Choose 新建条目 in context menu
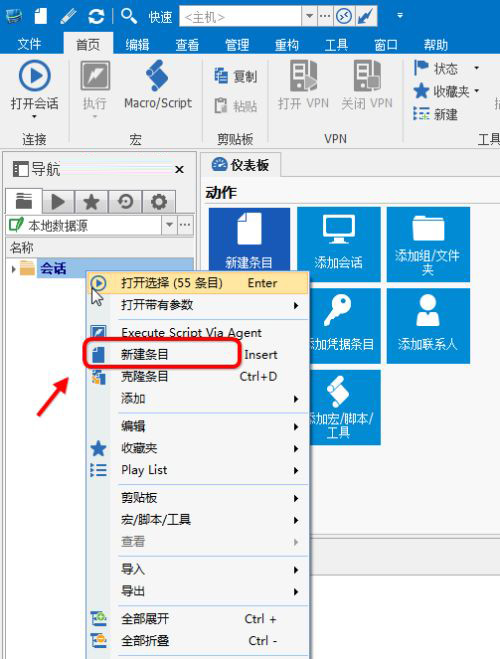 pos(198,354)
